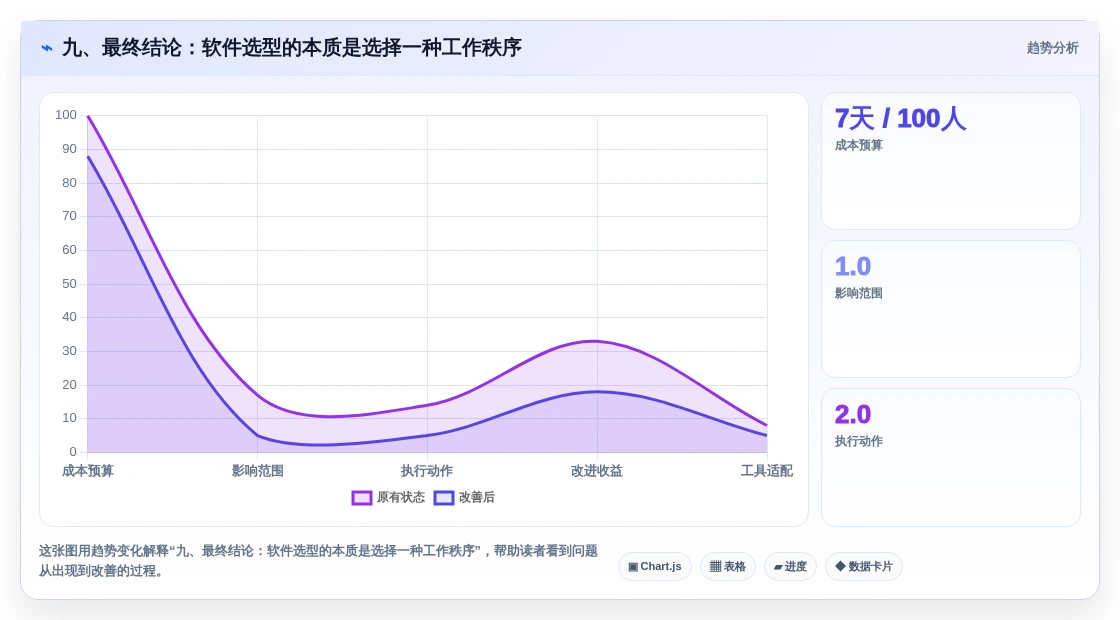The width and height of the screenshot is (1120, 620).
Task: Click the blue lightning icon beside the title
Action: coord(47,48)
